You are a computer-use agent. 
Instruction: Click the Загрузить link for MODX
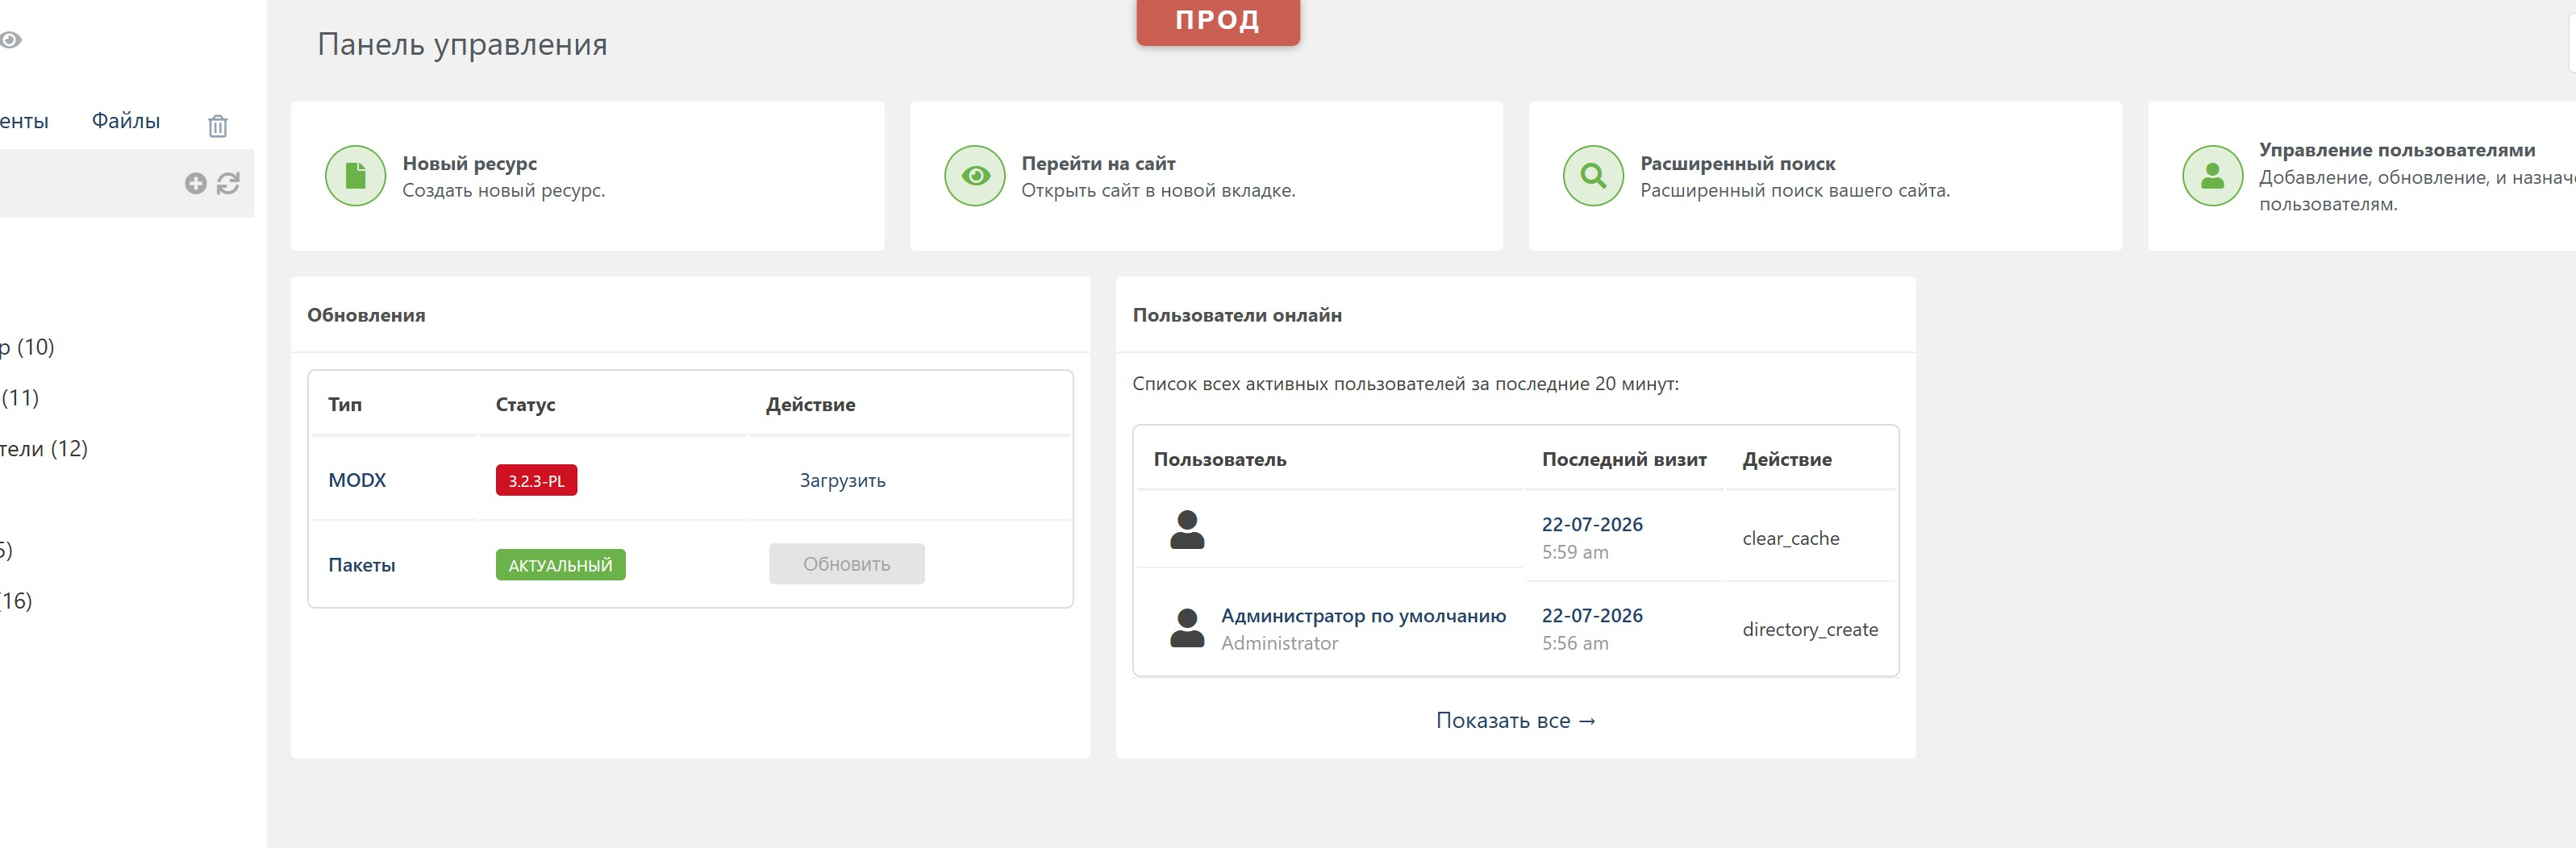[x=843, y=481]
